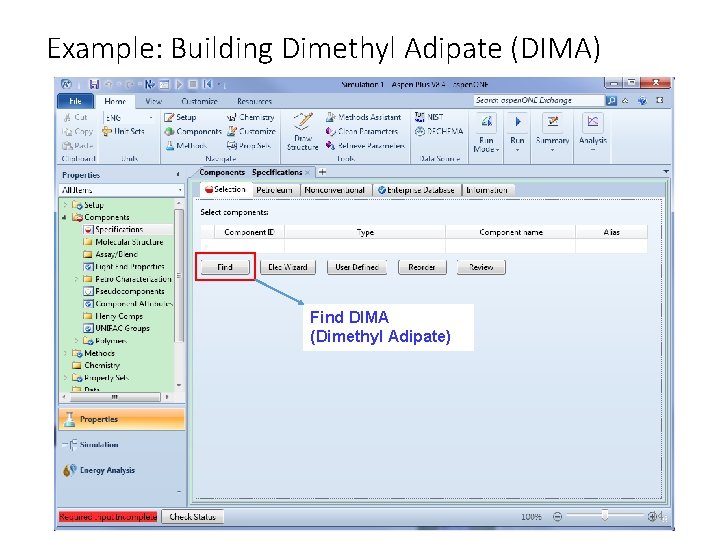Switch to the Customize ribbon tab
The image size is (720, 540).
click(x=199, y=101)
